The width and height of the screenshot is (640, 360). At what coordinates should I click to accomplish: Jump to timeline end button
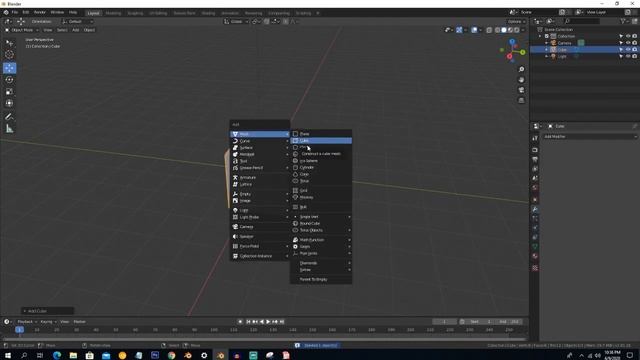(x=282, y=322)
